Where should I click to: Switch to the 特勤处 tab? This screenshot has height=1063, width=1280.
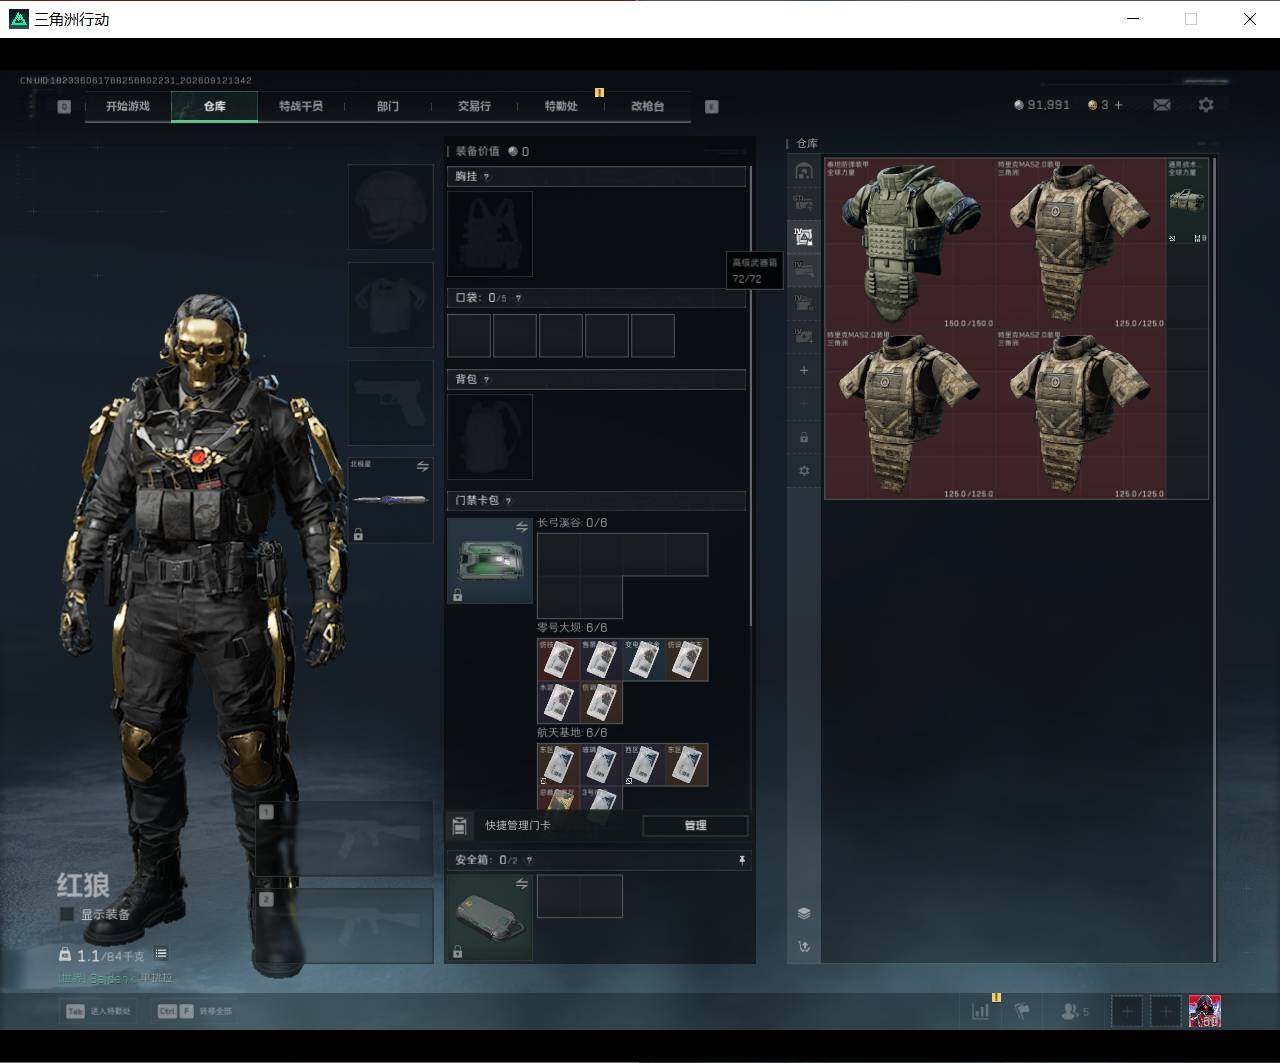[561, 106]
